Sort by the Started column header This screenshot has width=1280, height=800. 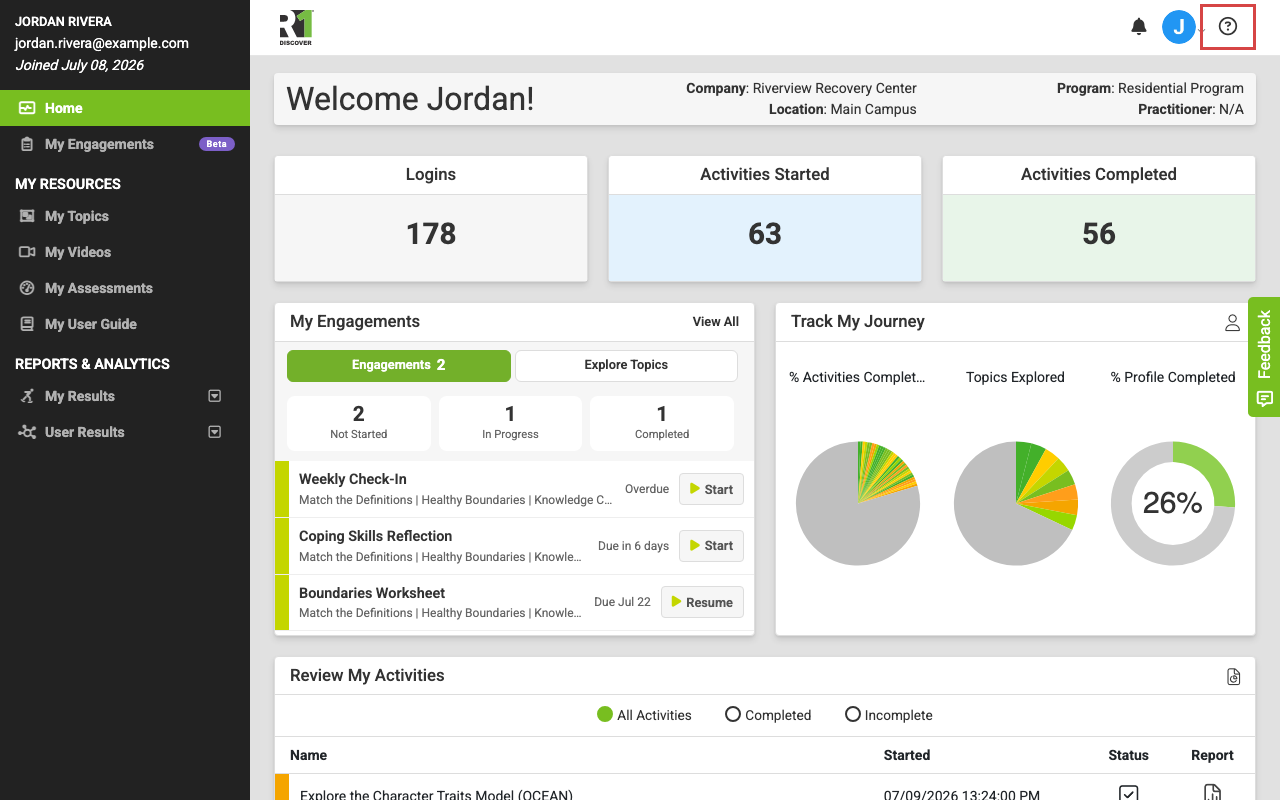[907, 755]
